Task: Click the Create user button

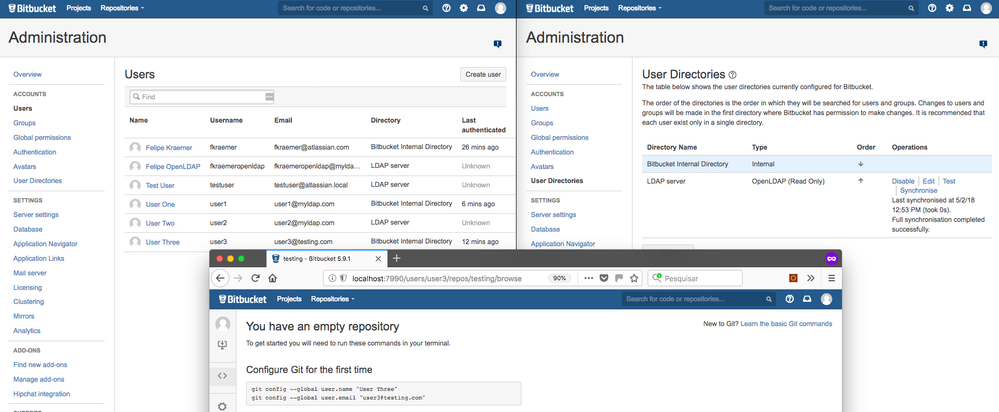Action: click(x=483, y=75)
